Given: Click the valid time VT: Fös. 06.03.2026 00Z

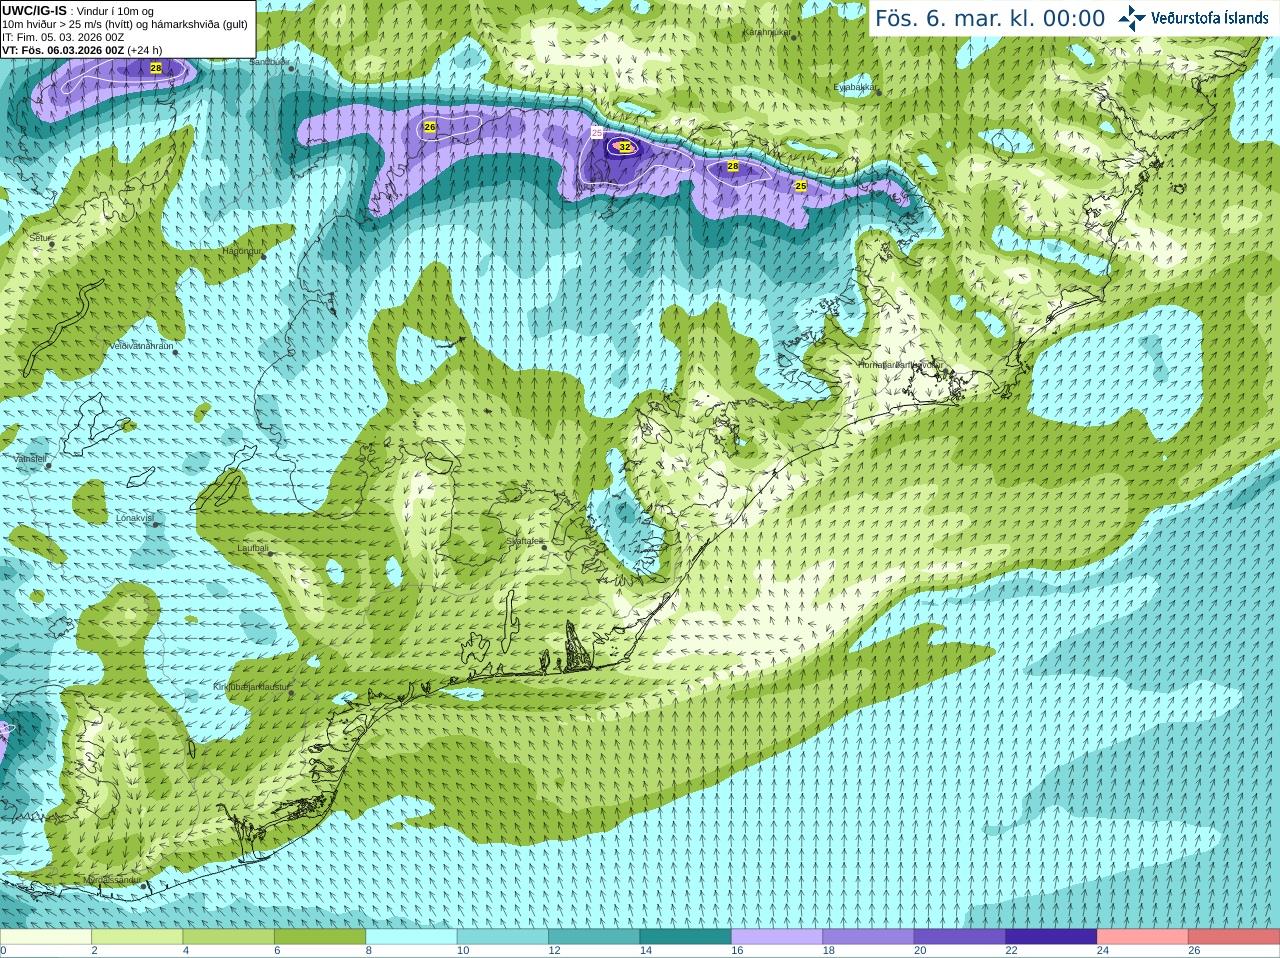Looking at the screenshot, I should 63,50.
